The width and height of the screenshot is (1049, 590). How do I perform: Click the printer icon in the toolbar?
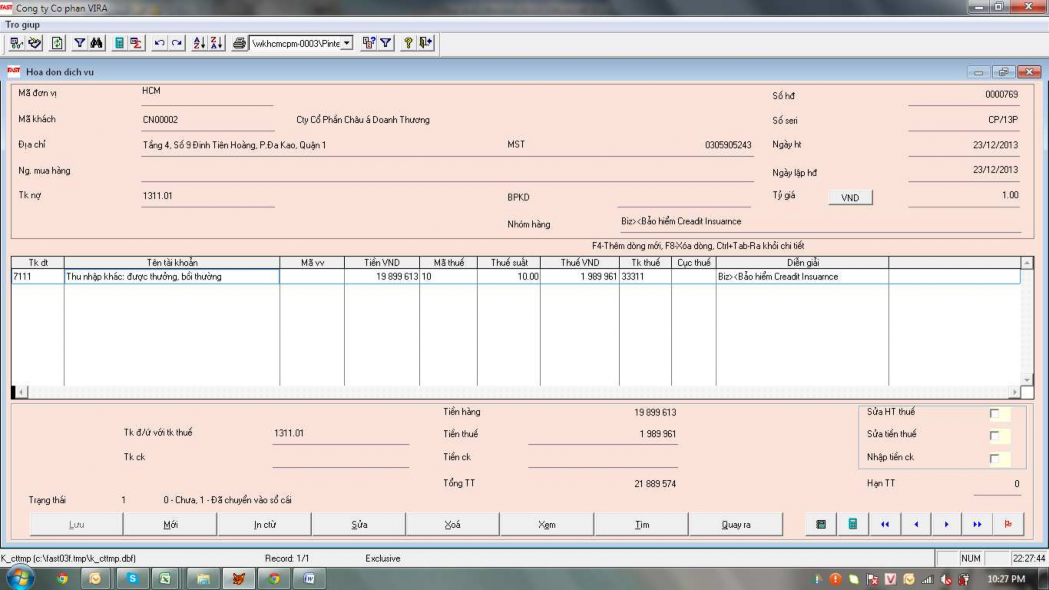[239, 43]
